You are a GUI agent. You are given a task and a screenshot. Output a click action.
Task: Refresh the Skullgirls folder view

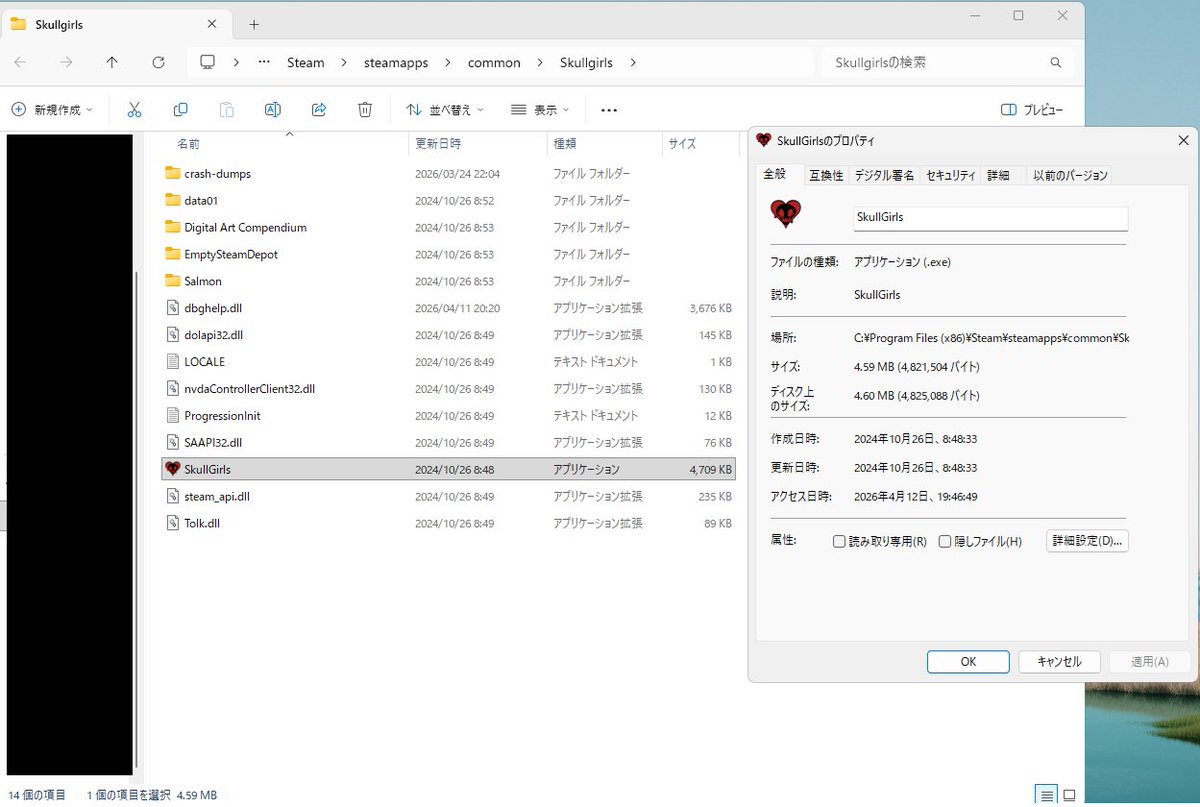click(x=158, y=62)
